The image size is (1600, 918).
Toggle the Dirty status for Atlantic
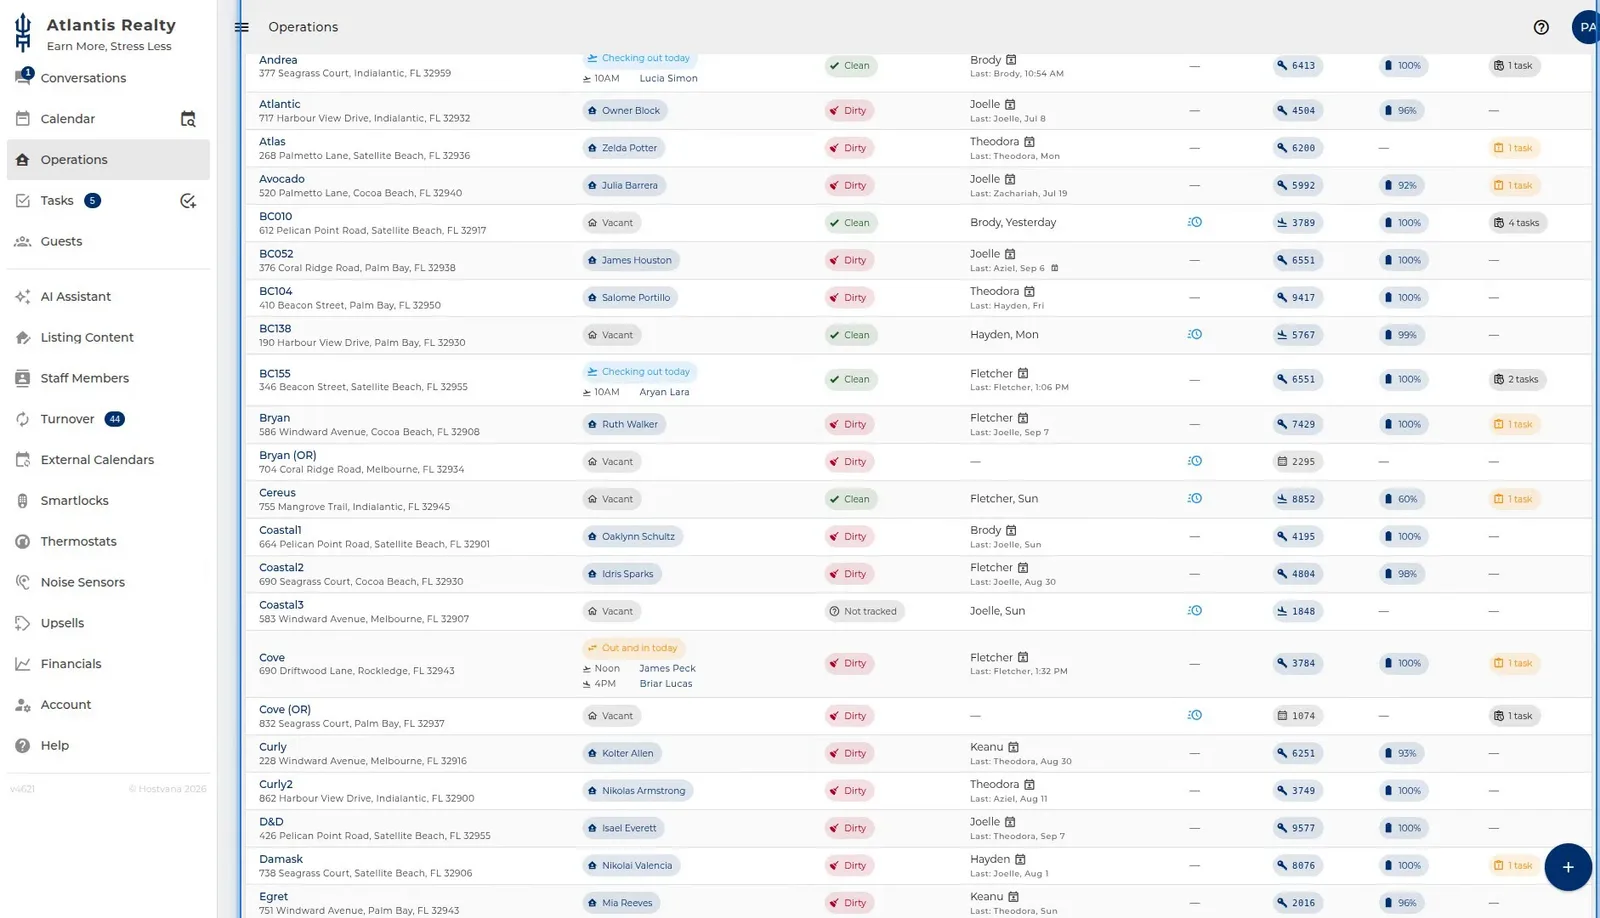pyautogui.click(x=849, y=111)
